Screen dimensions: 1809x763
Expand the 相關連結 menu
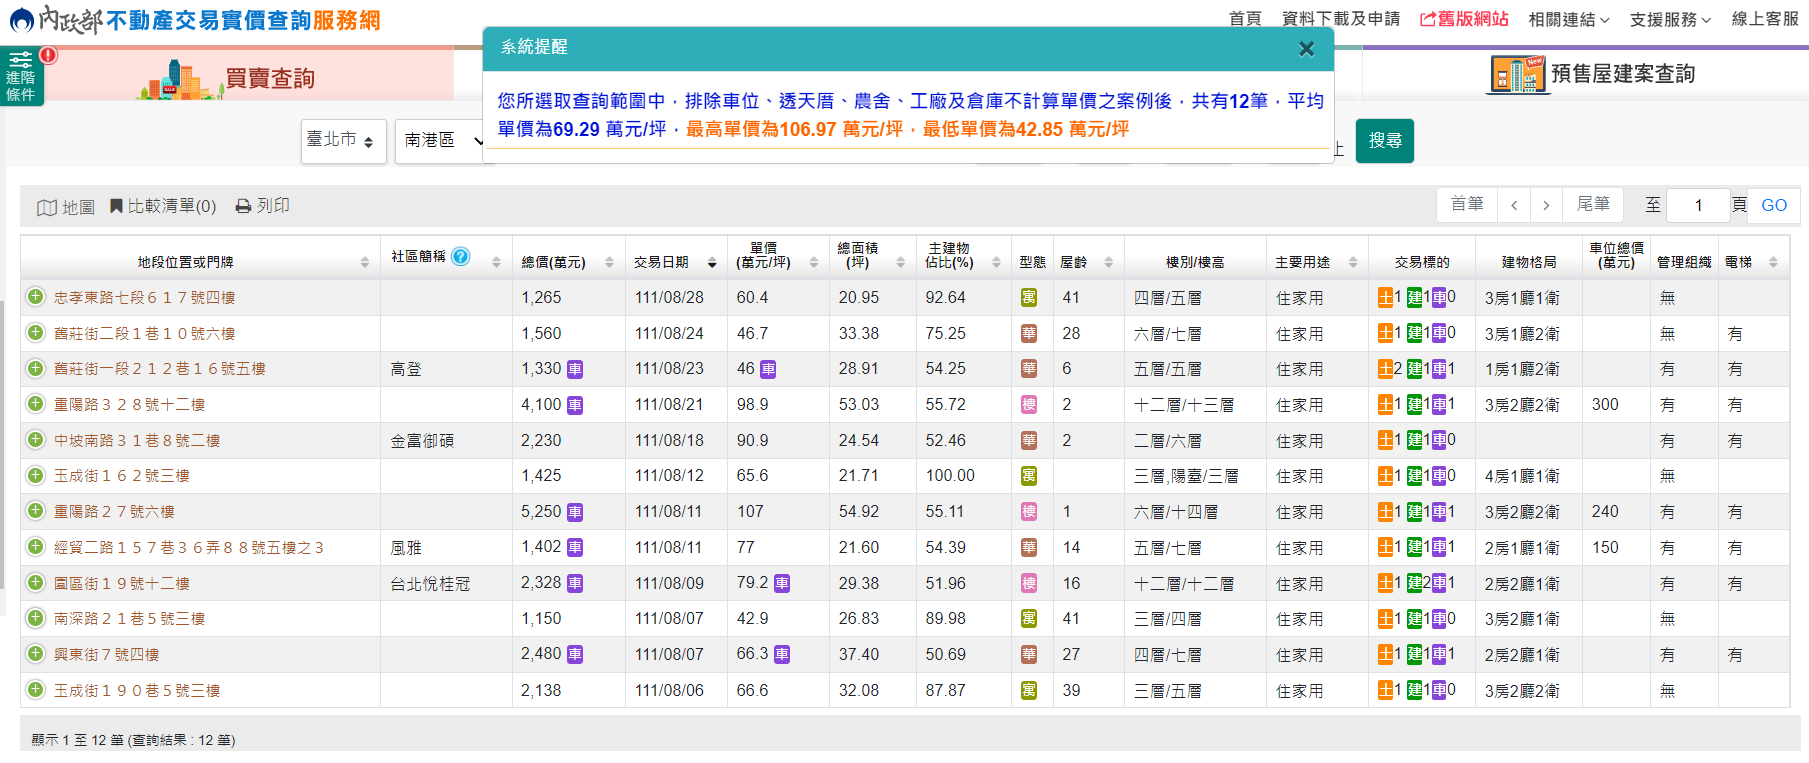pyautogui.click(x=1569, y=19)
